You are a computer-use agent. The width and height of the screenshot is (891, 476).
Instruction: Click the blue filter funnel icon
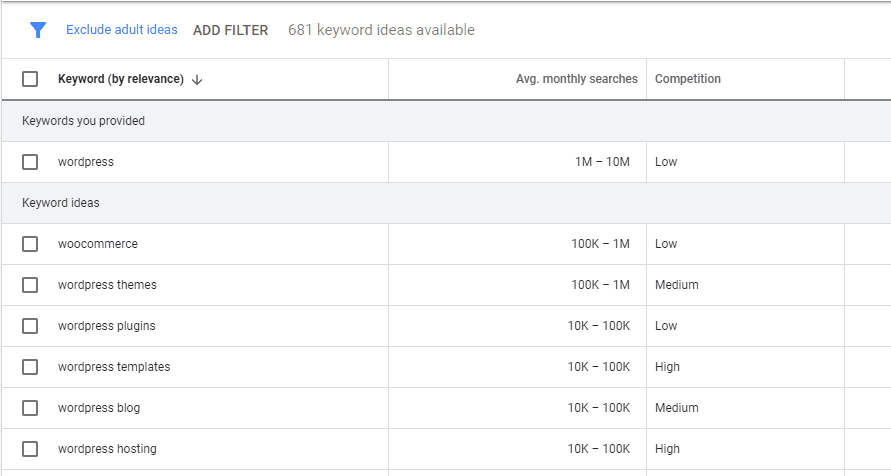point(38,30)
